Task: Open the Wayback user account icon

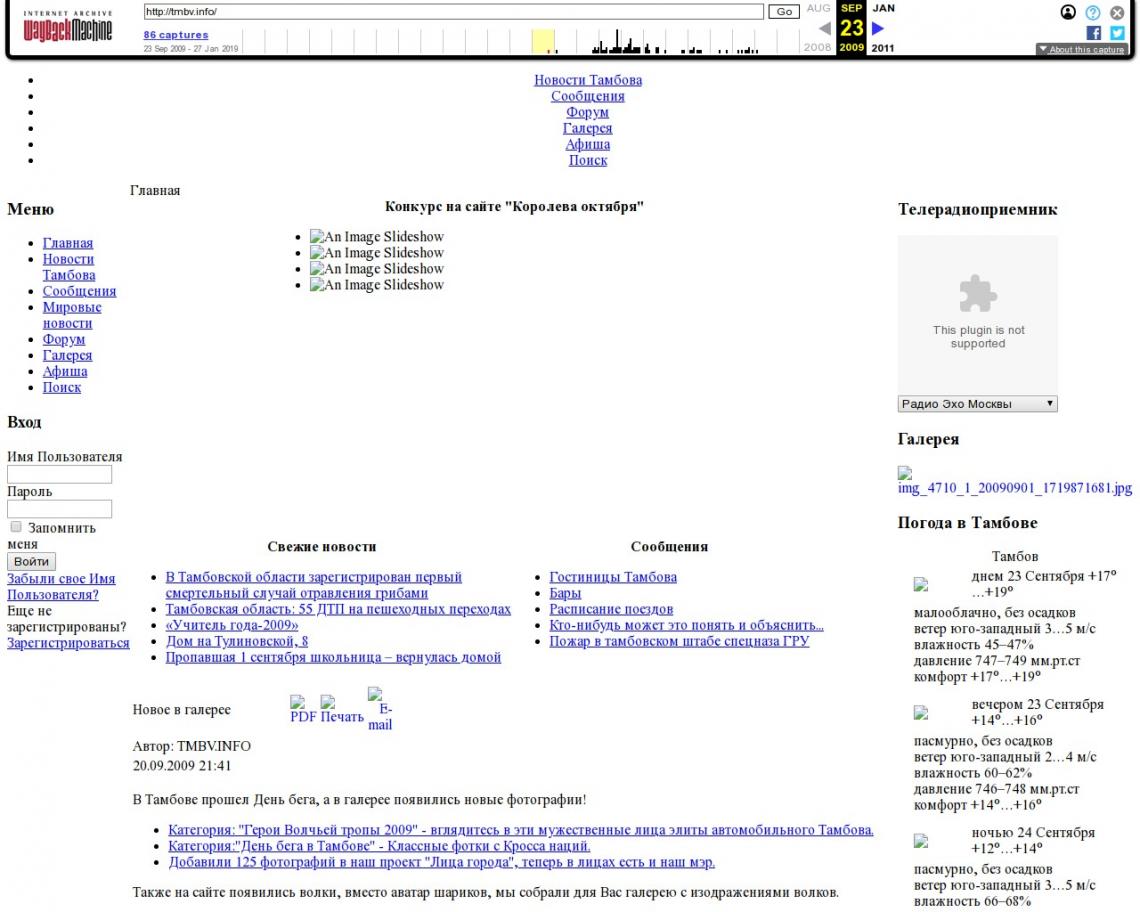Action: pos(1068,12)
